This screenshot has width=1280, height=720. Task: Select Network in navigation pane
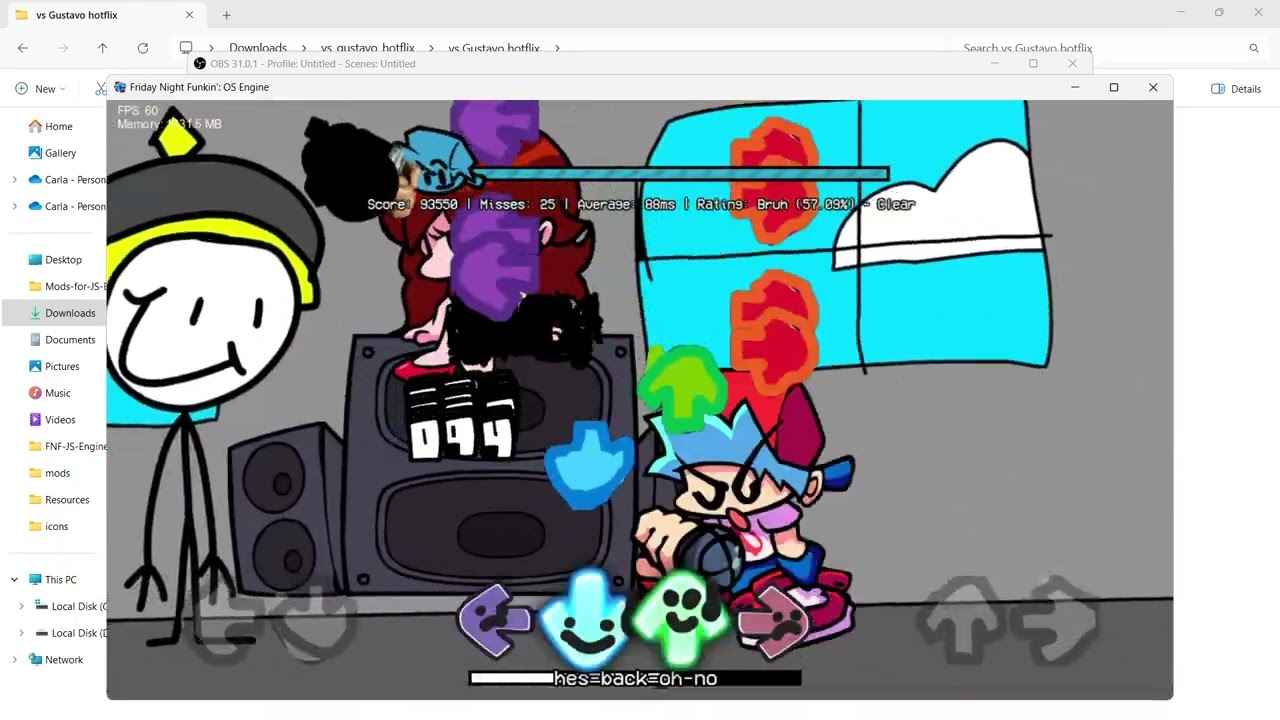[x=63, y=660]
